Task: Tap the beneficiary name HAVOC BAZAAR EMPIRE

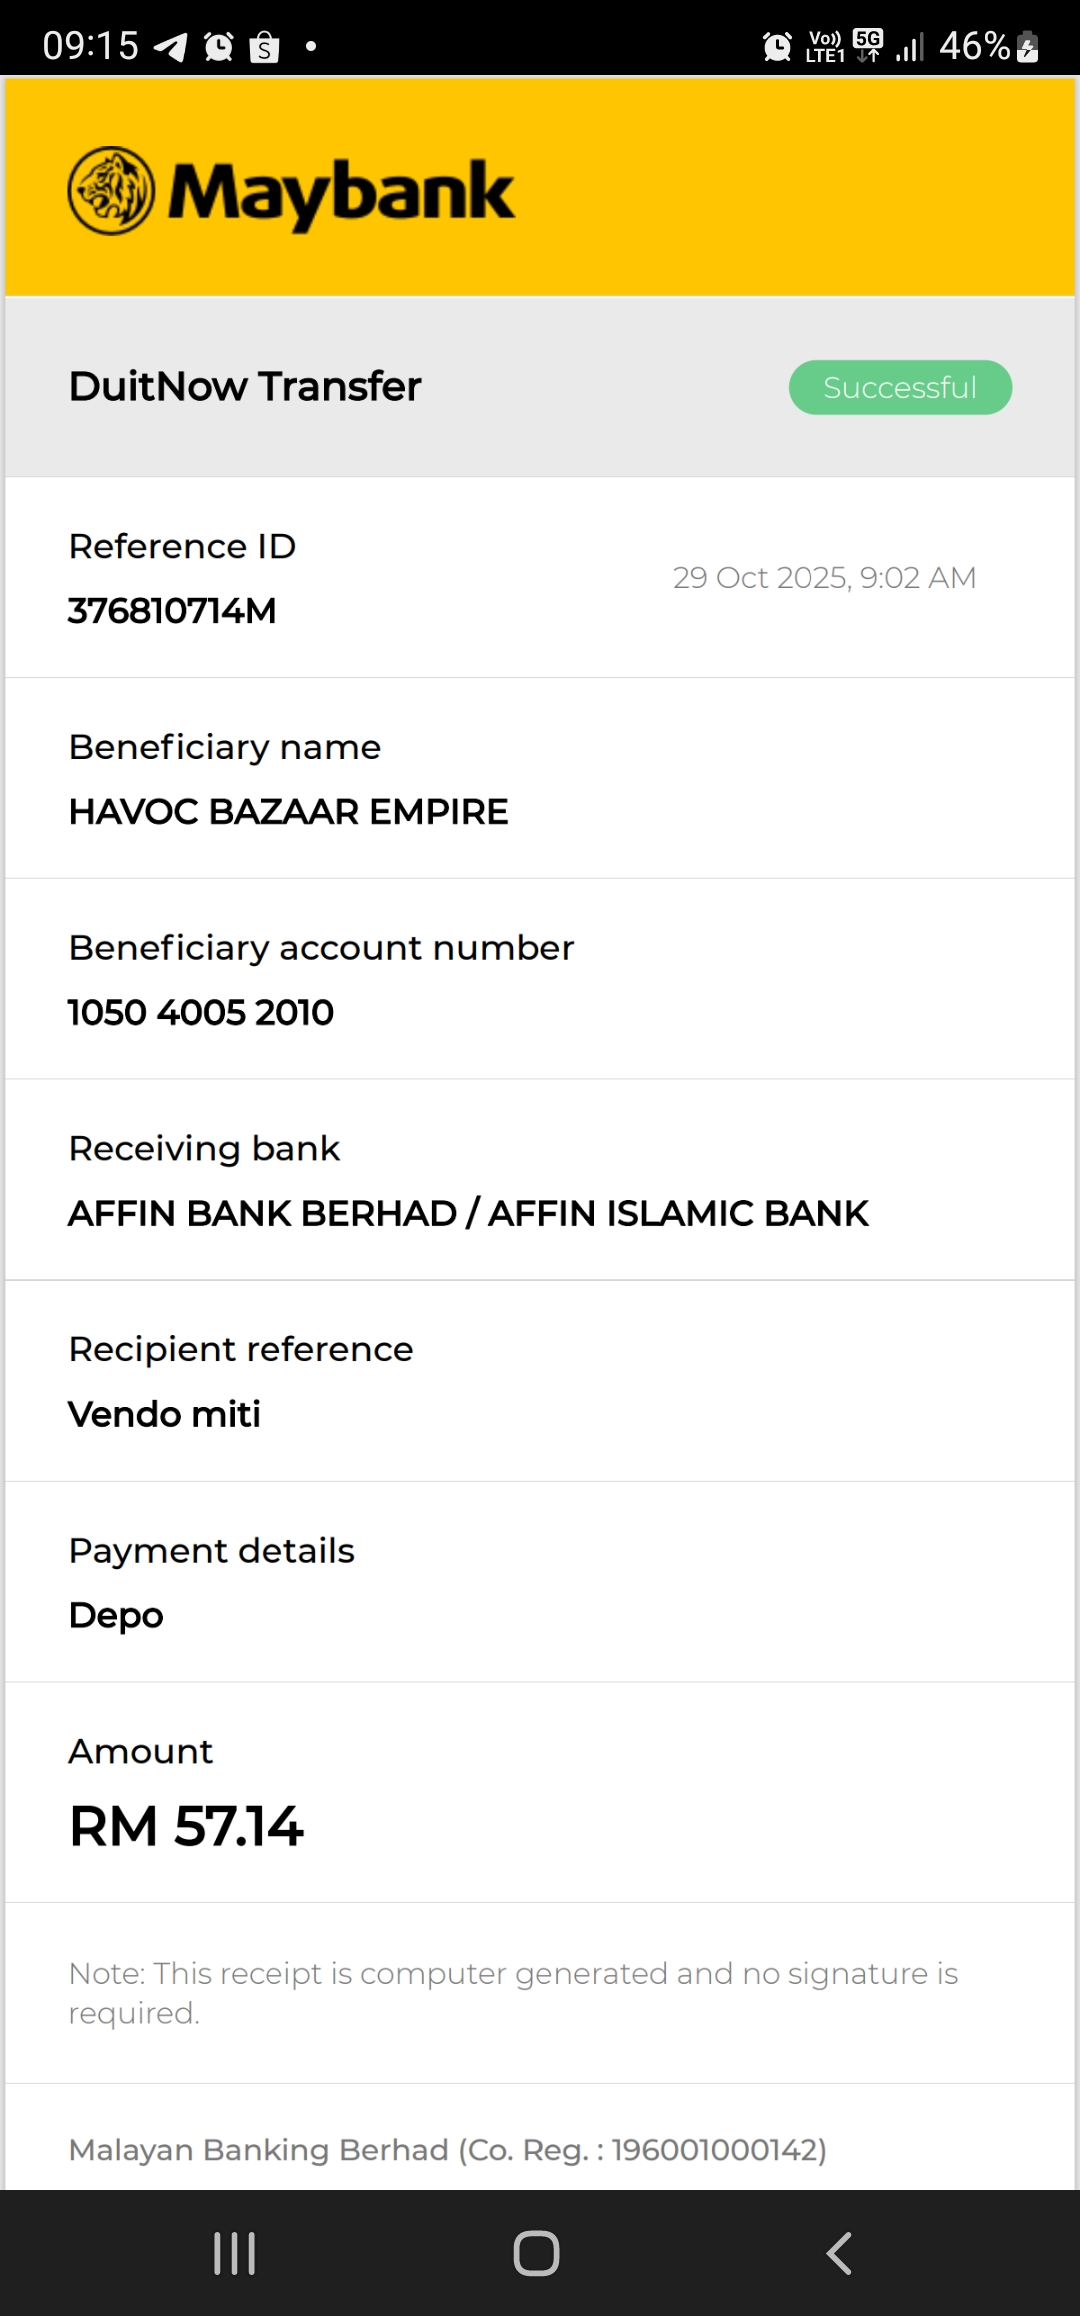Action: point(288,811)
